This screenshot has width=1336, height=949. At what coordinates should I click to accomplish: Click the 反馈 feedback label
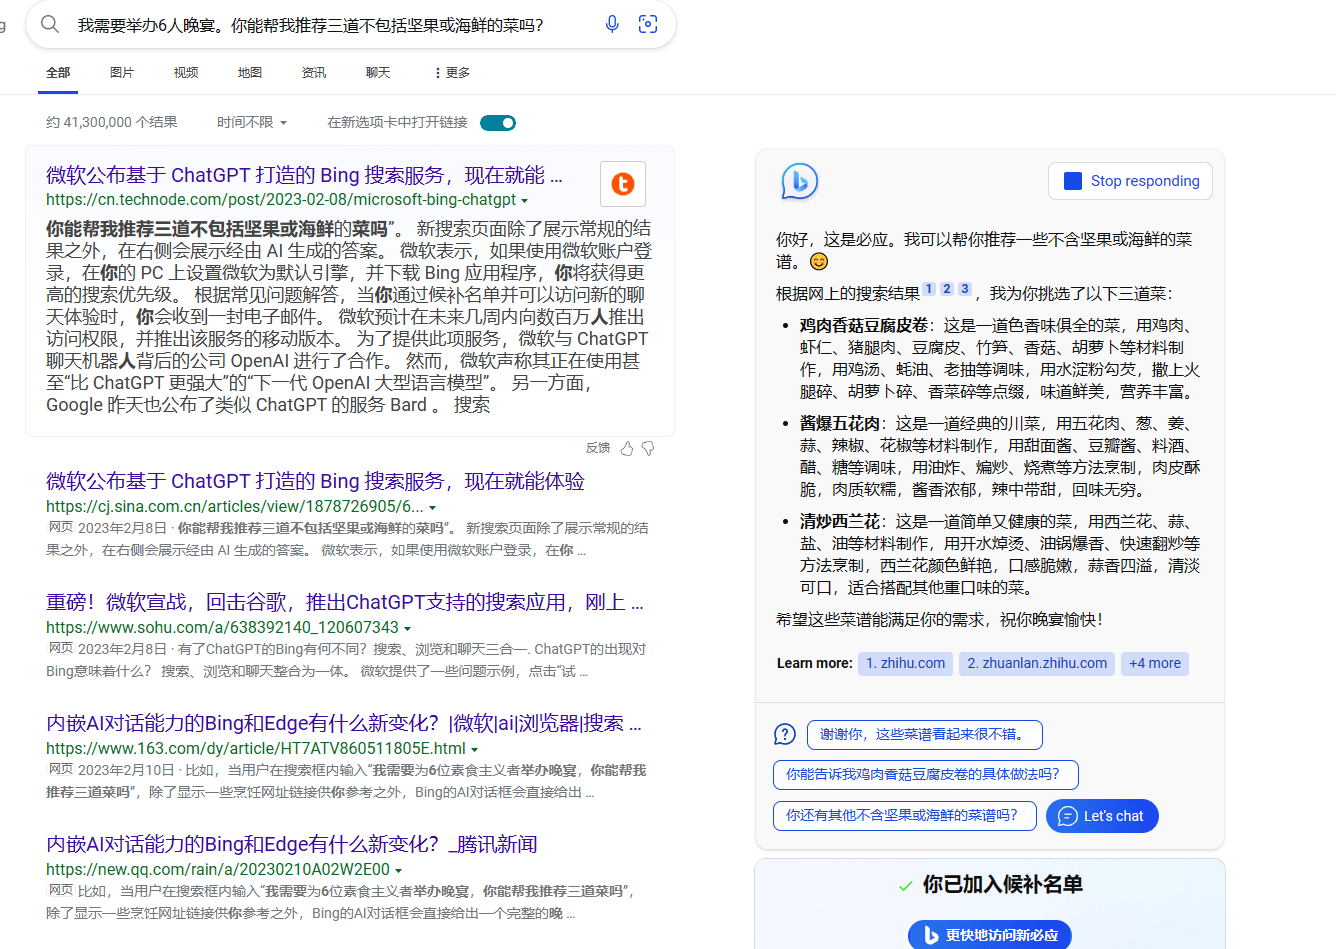tap(598, 448)
